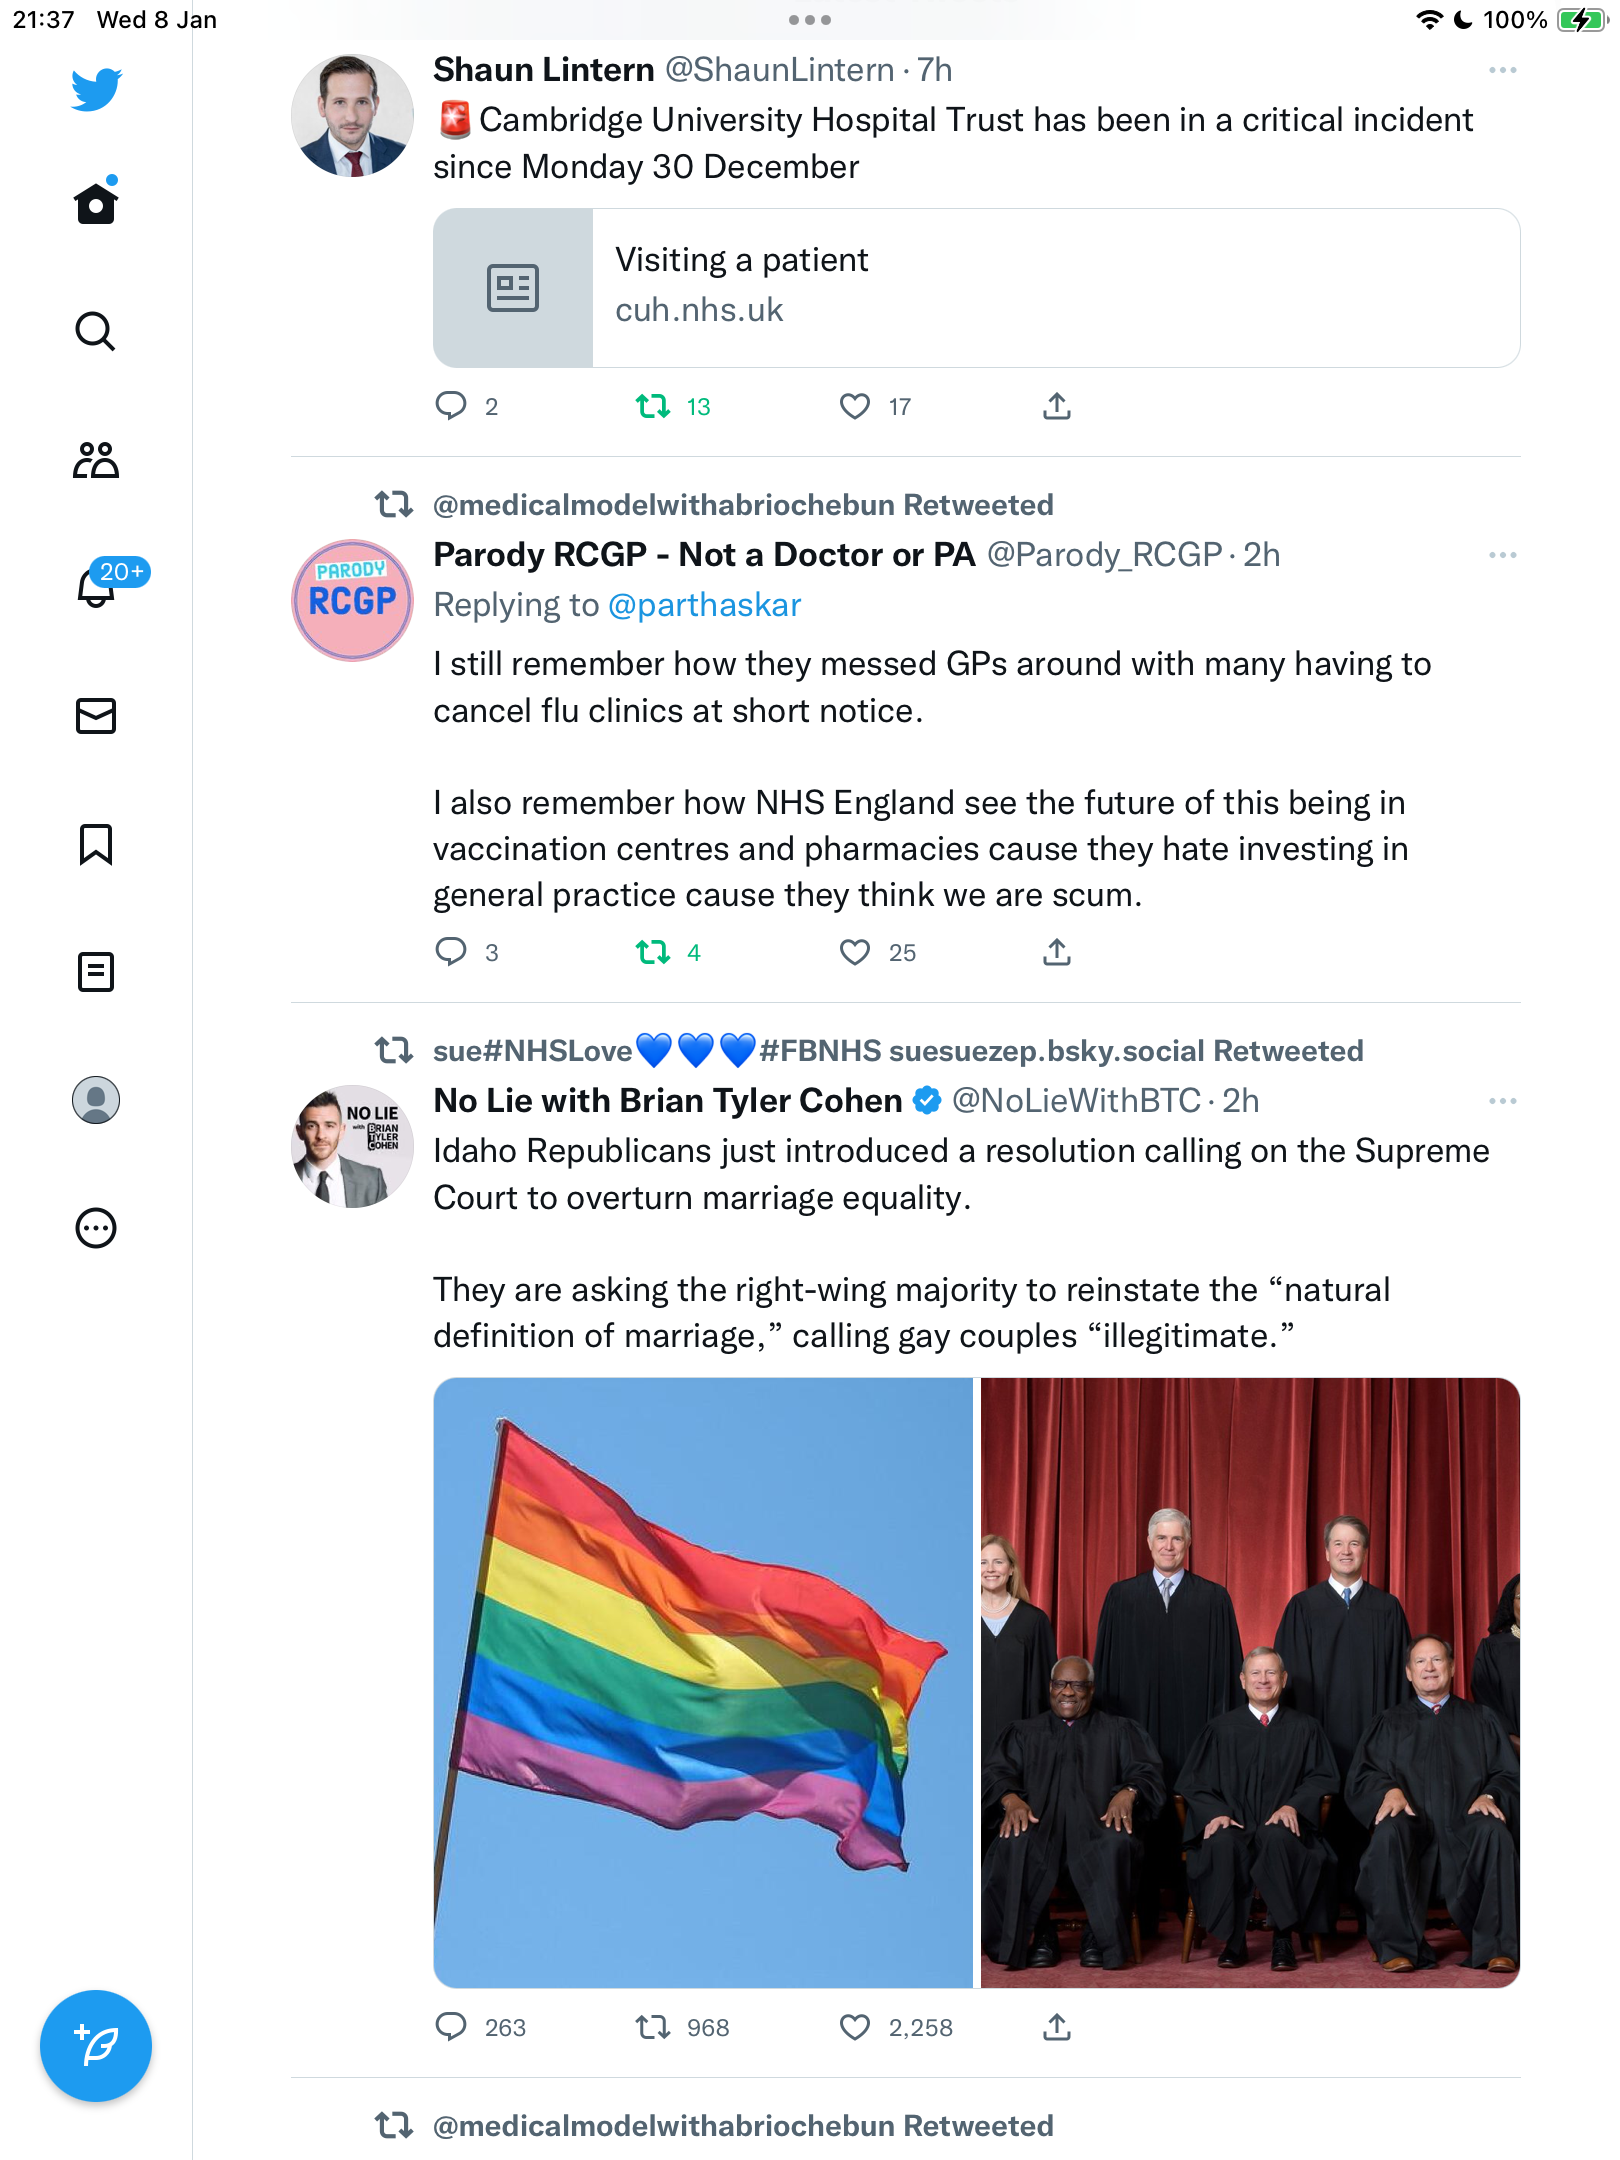Viewport: 1620px width, 2160px height.
Task: Open the Home timeline icon
Action: [96, 203]
